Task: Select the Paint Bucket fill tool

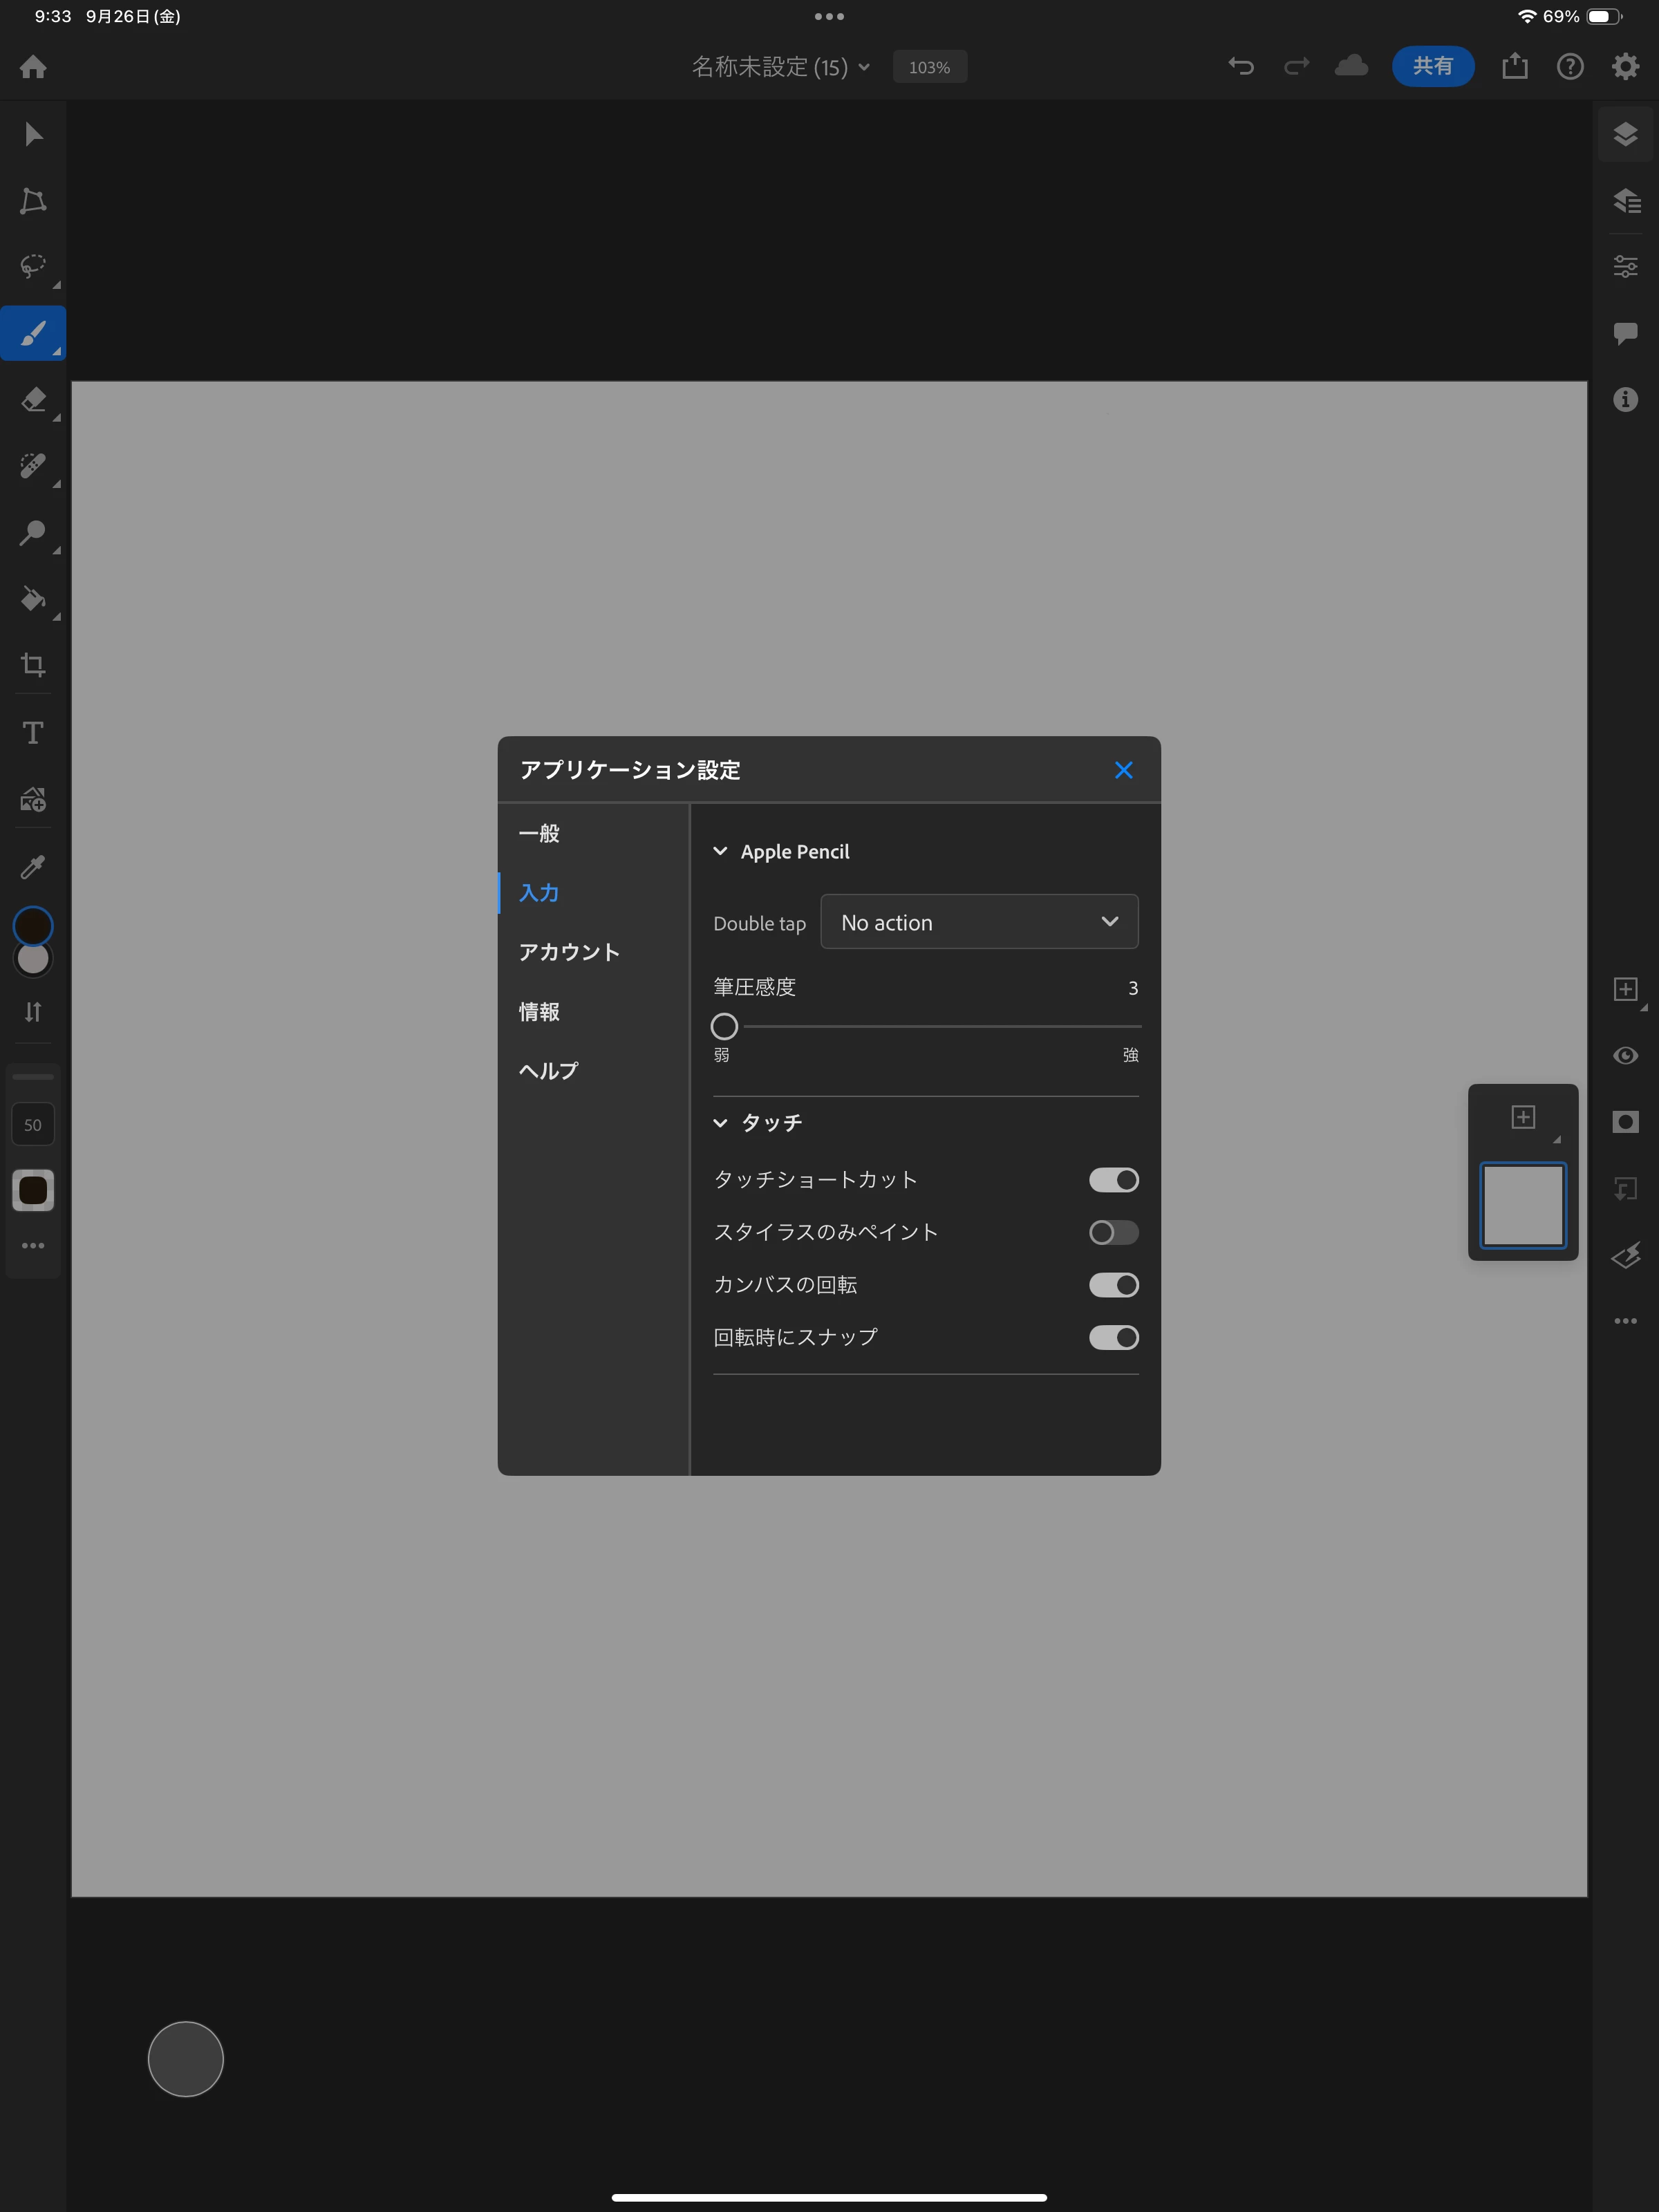Action: pos(33,599)
